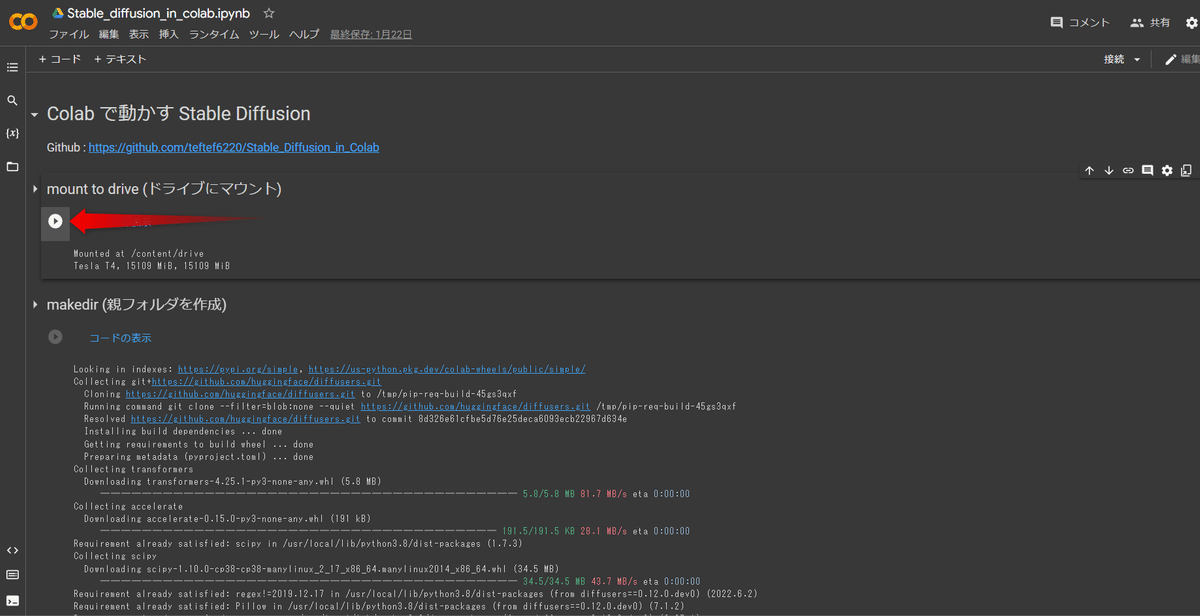Open the teftef6220 Stable_Diffusion_in_Colab GitHub link
This screenshot has width=1200, height=616.
tap(234, 147)
